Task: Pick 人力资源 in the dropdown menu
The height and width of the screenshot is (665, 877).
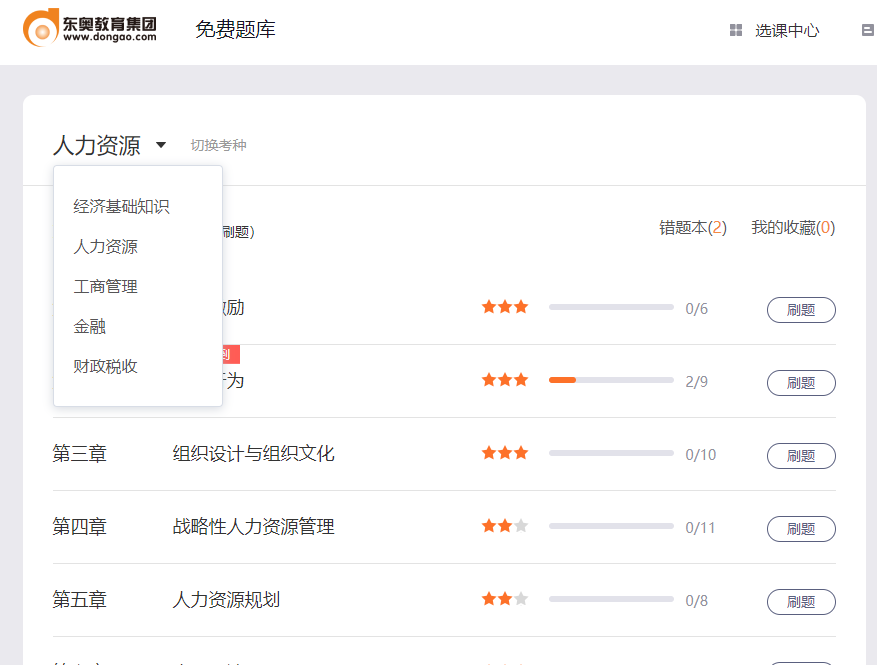Action: pyautogui.click(x=105, y=247)
